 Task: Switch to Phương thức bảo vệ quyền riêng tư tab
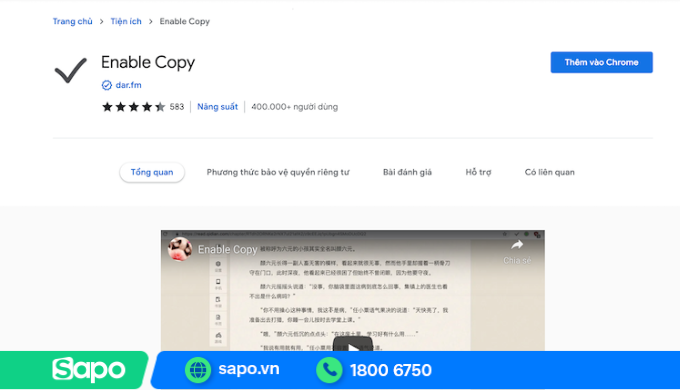(278, 172)
